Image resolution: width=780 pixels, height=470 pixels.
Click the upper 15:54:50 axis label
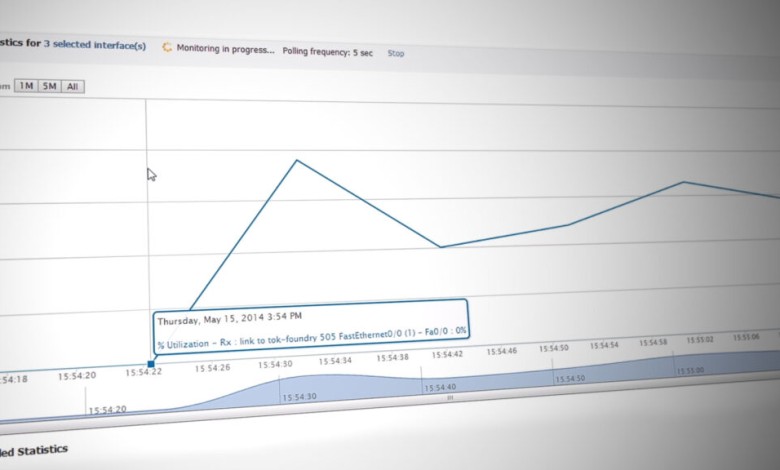pos(554,349)
